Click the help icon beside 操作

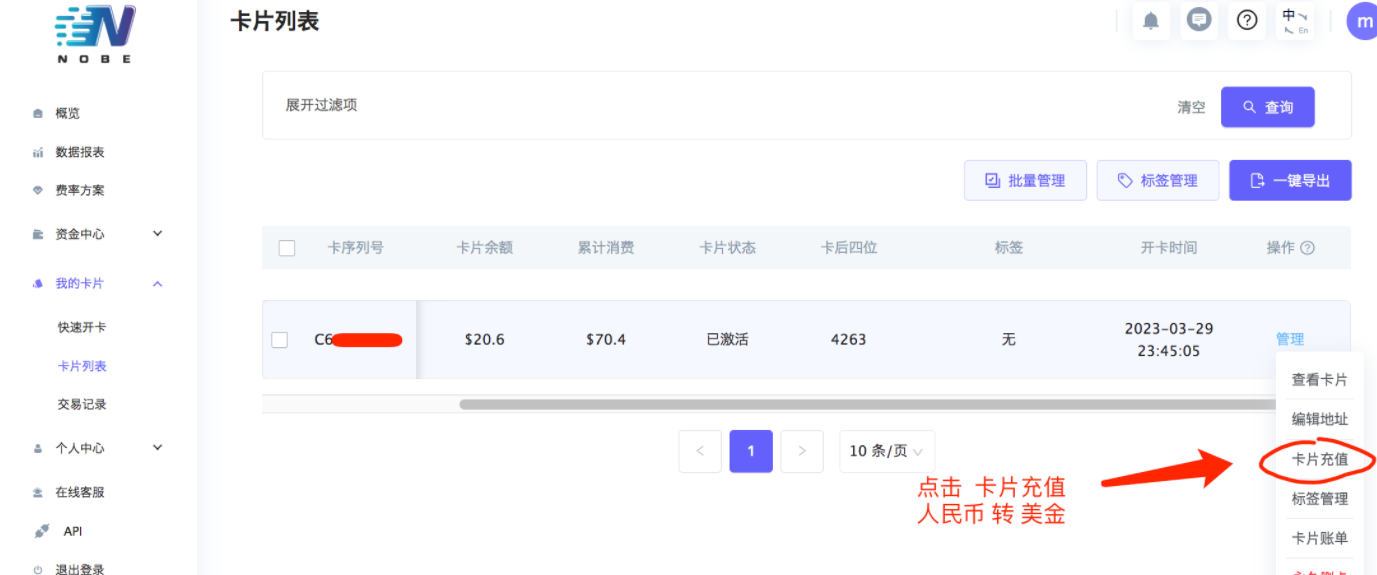1307,248
